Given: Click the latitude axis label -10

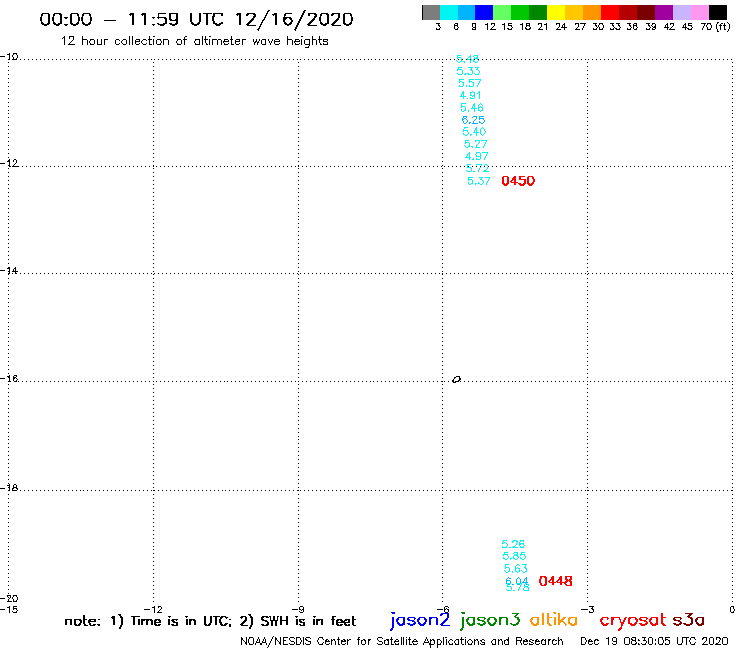Looking at the screenshot, I should (9, 57).
